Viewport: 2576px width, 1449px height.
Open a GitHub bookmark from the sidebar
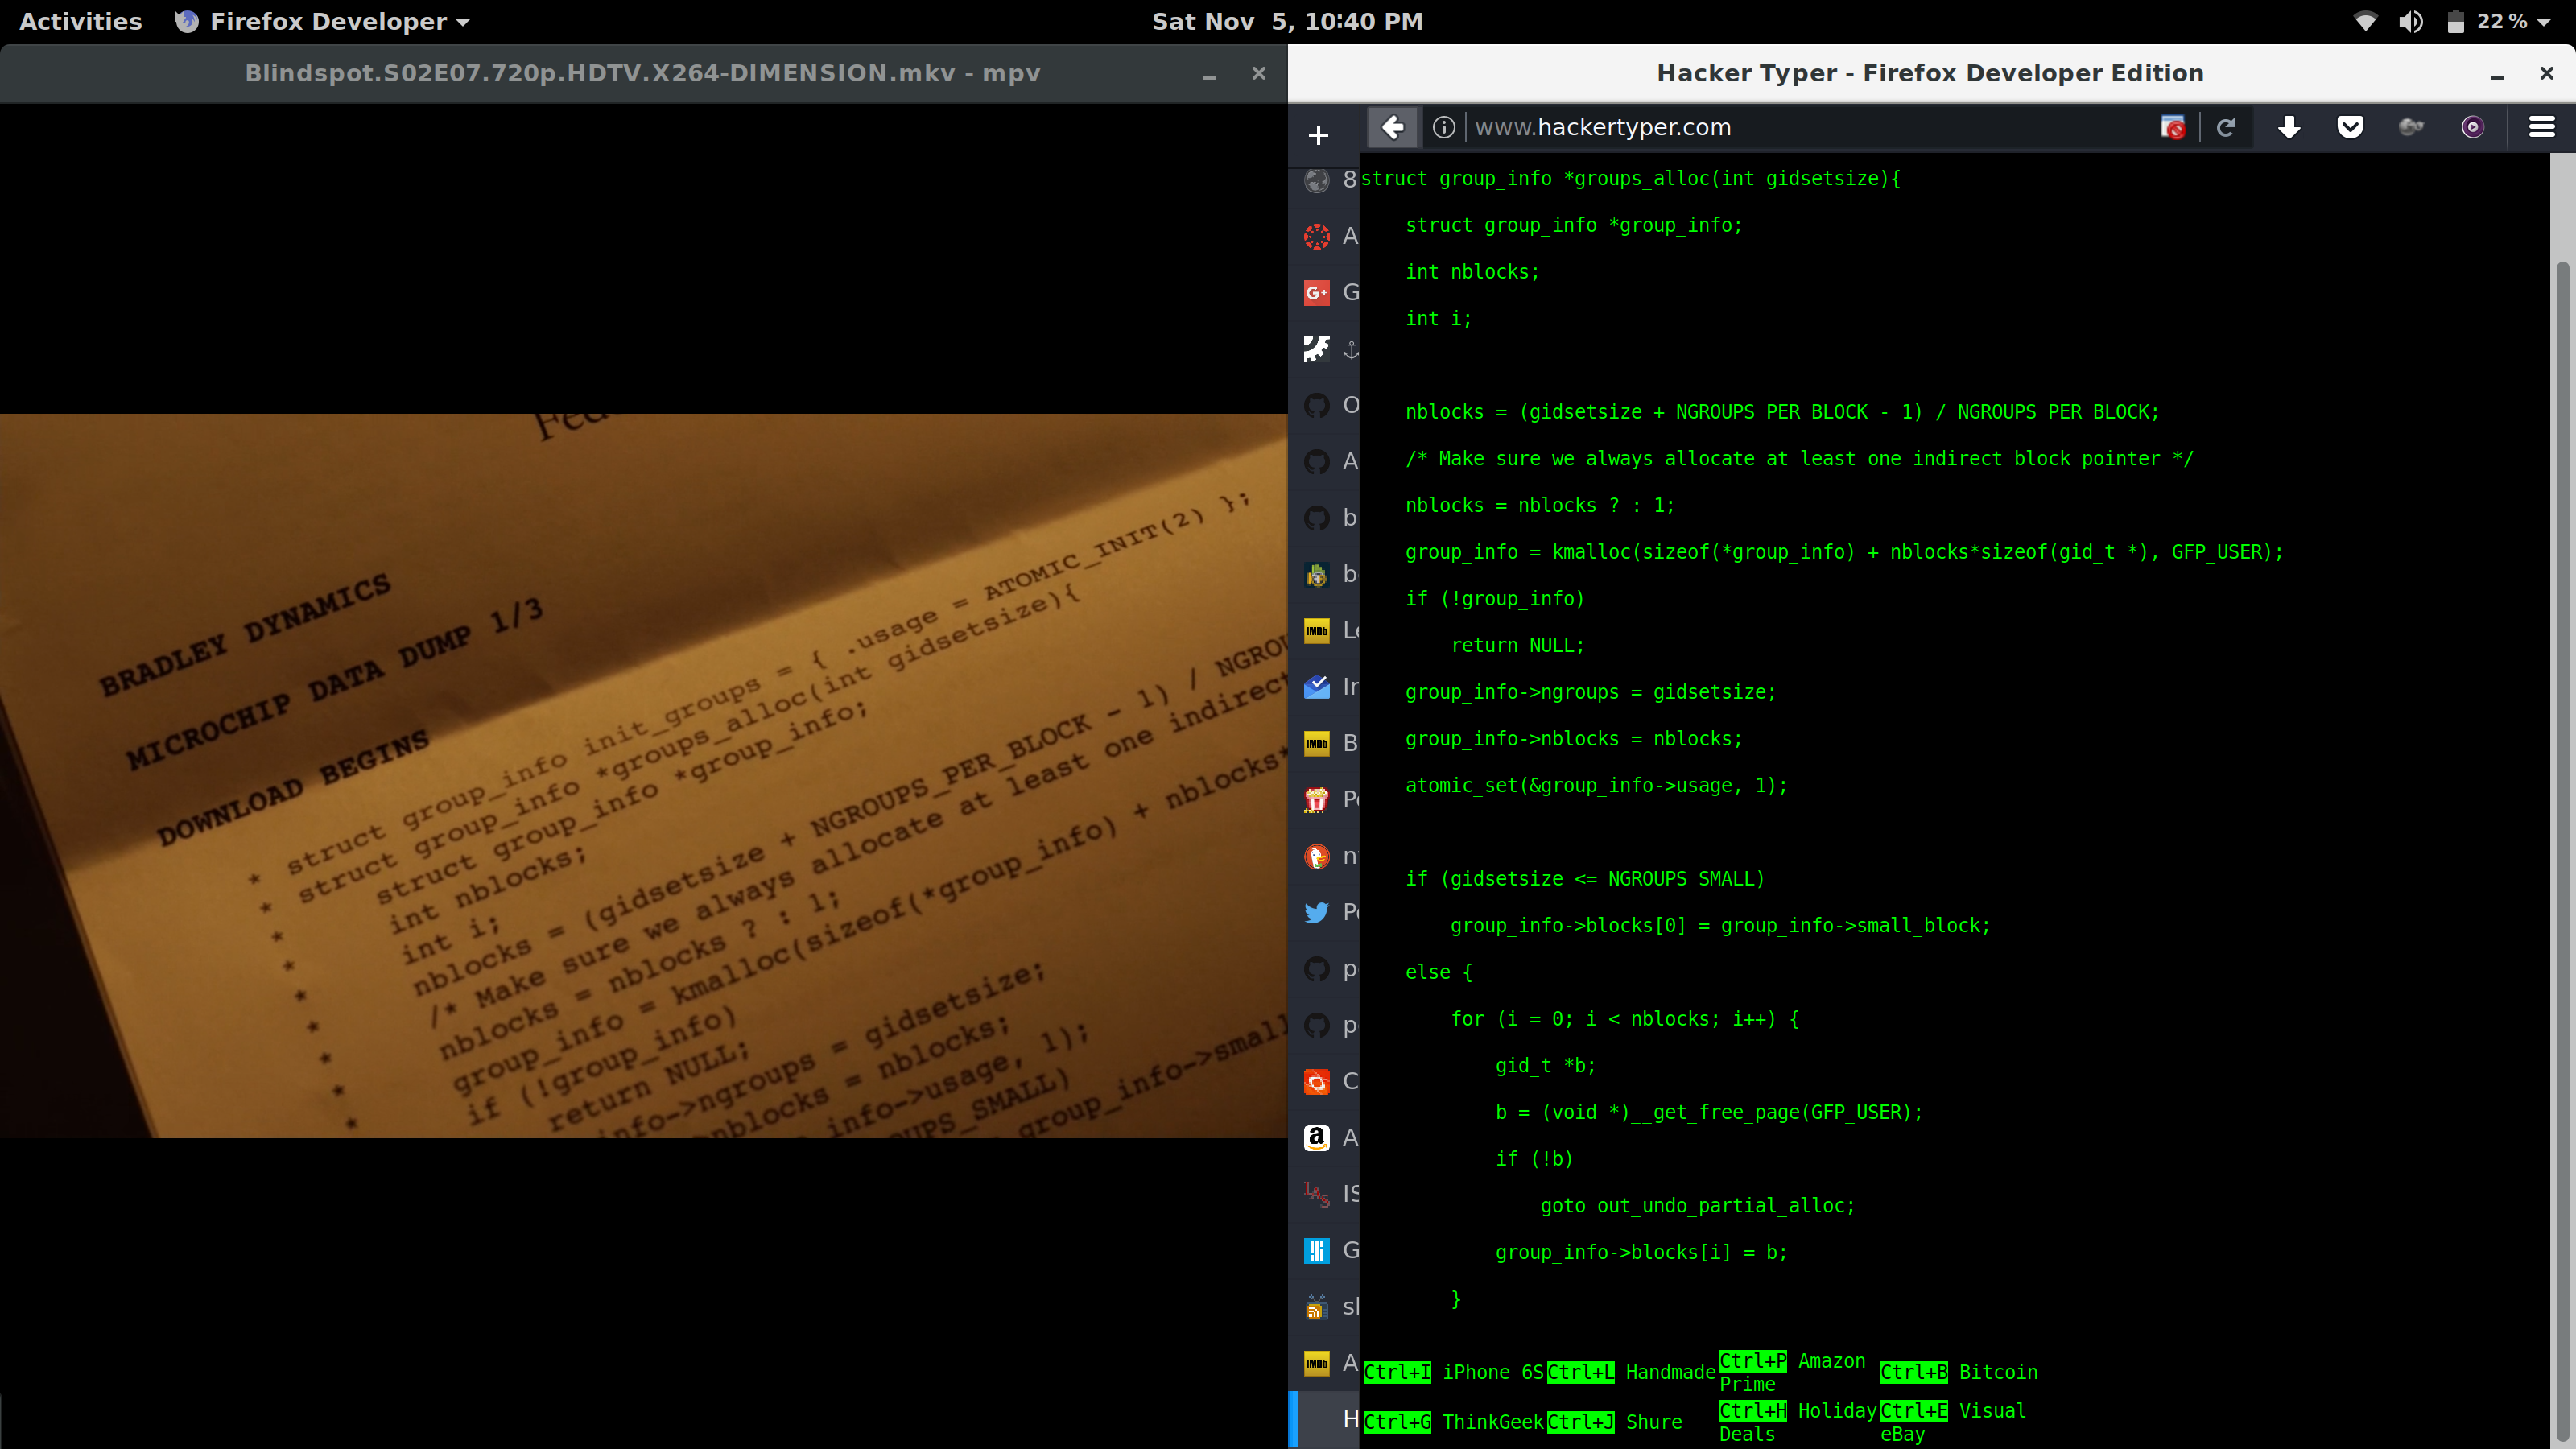pos(1316,405)
